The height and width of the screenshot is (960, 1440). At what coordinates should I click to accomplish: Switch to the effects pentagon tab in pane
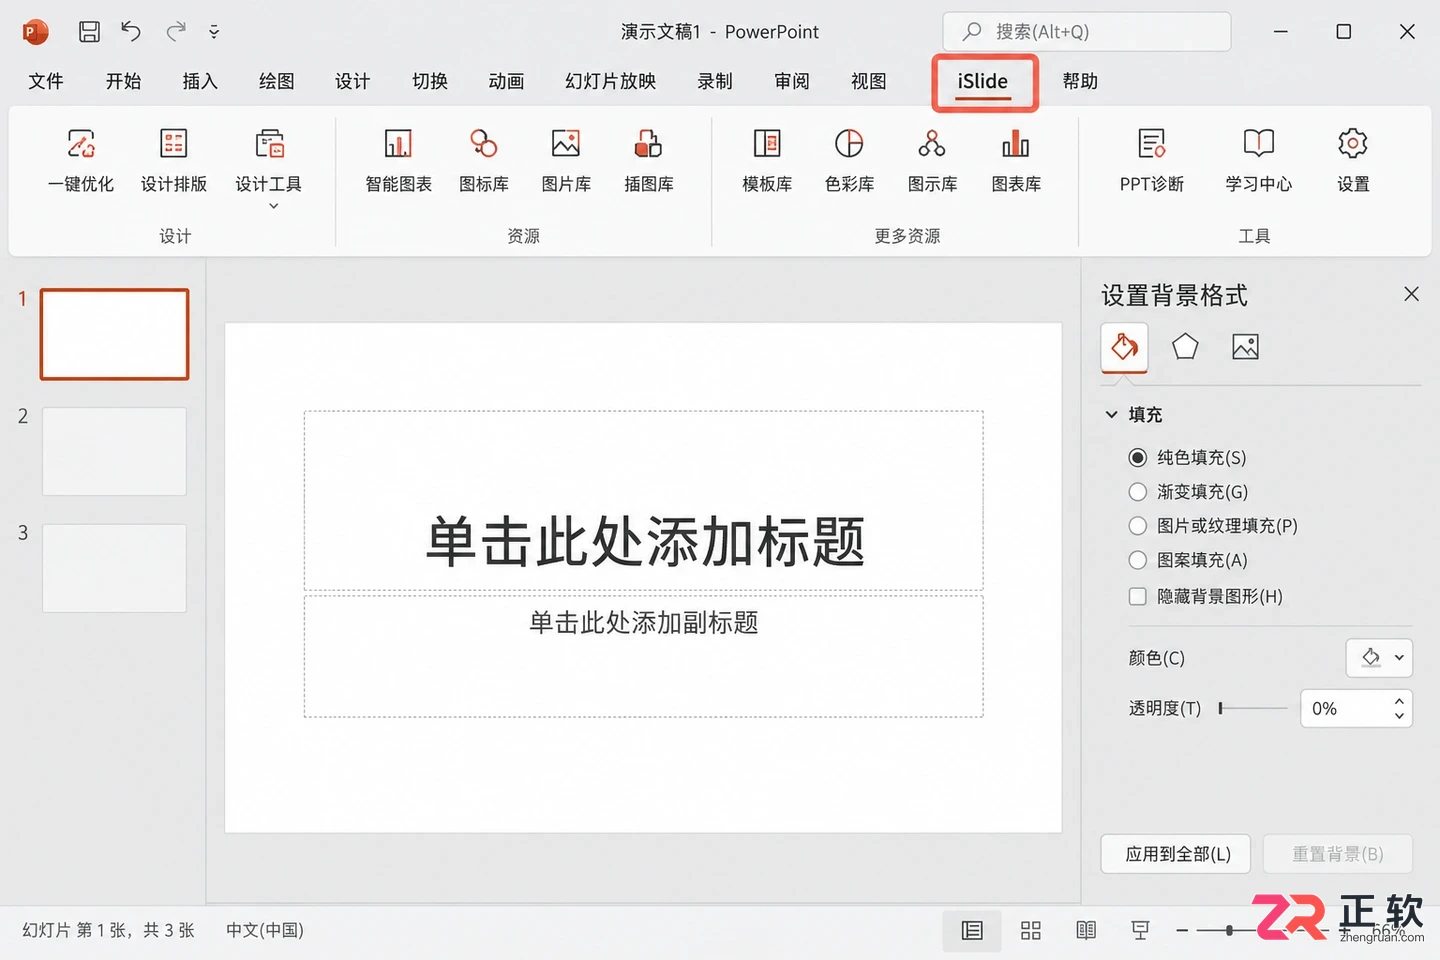[1185, 347]
